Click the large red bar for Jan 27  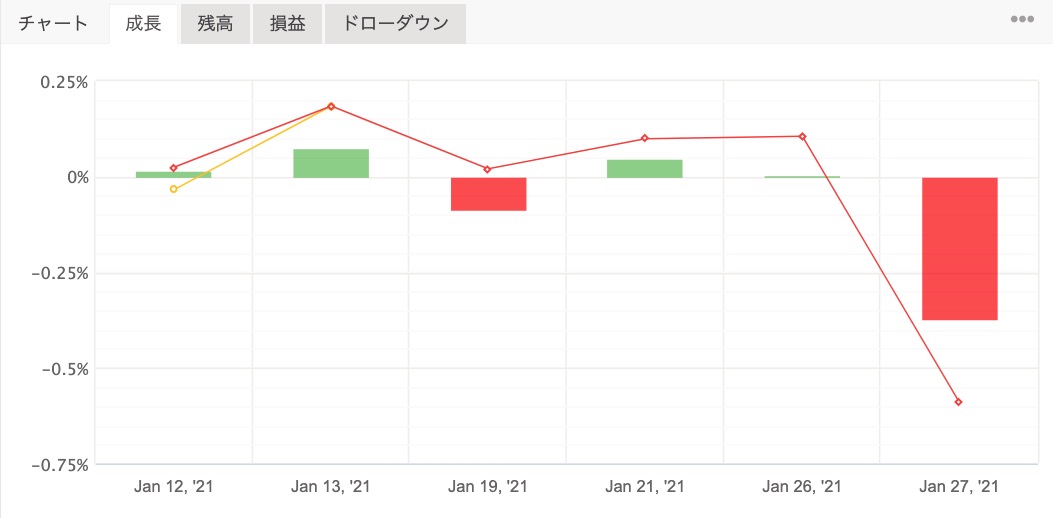[959, 248]
